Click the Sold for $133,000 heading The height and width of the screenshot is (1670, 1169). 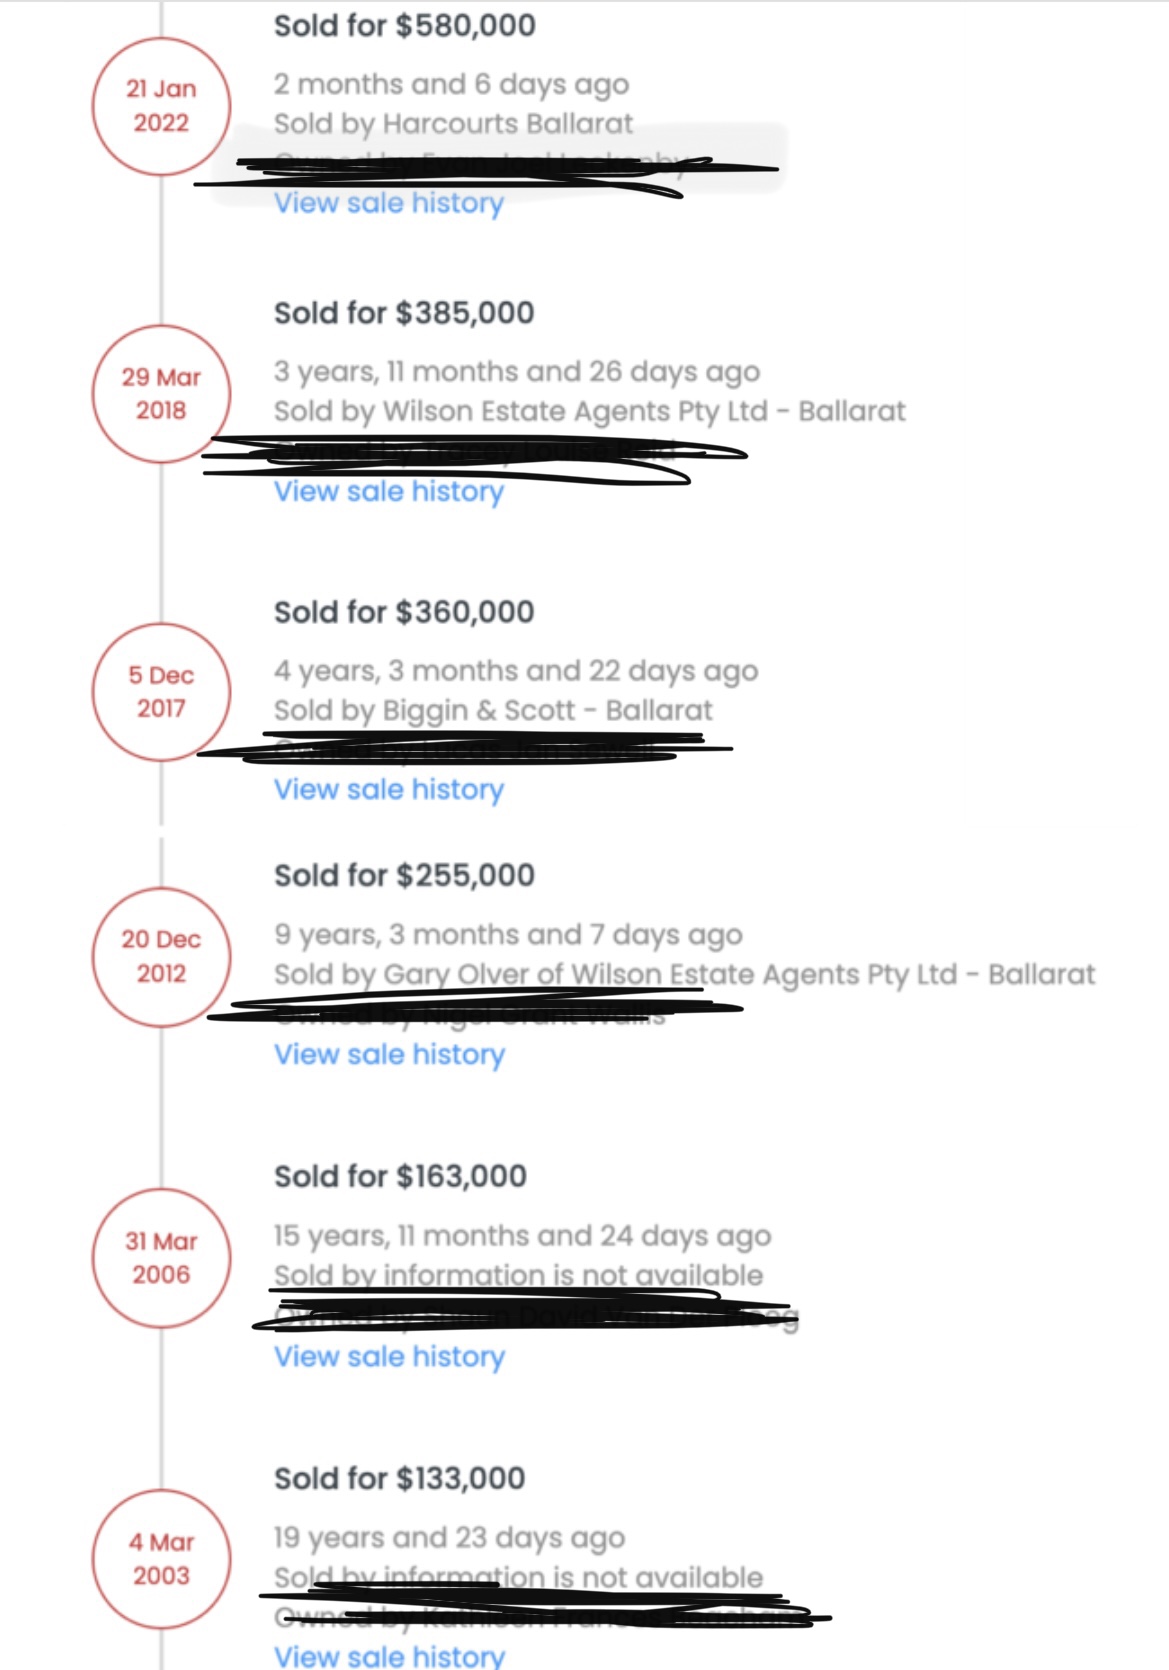coord(399,1478)
